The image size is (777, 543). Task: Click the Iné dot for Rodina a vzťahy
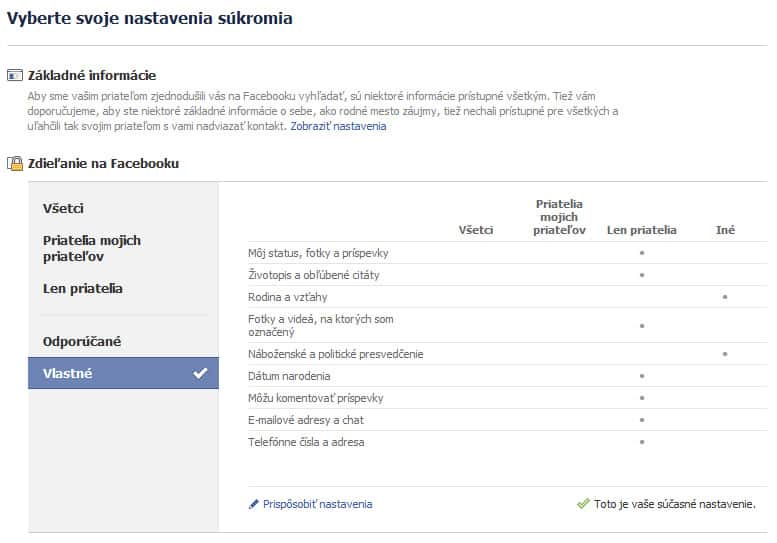point(725,297)
